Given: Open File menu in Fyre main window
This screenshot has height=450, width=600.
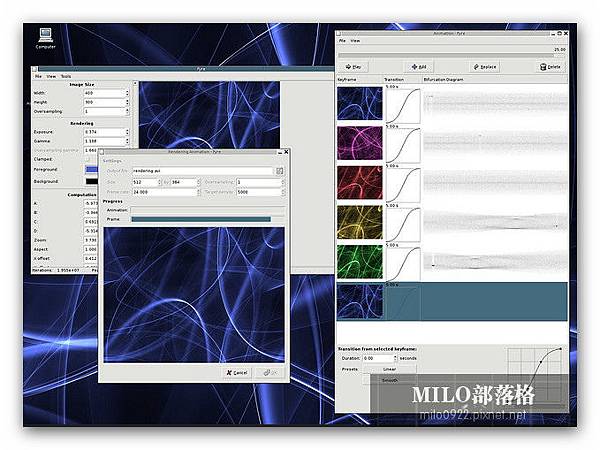Looking at the screenshot, I should coord(38,76).
